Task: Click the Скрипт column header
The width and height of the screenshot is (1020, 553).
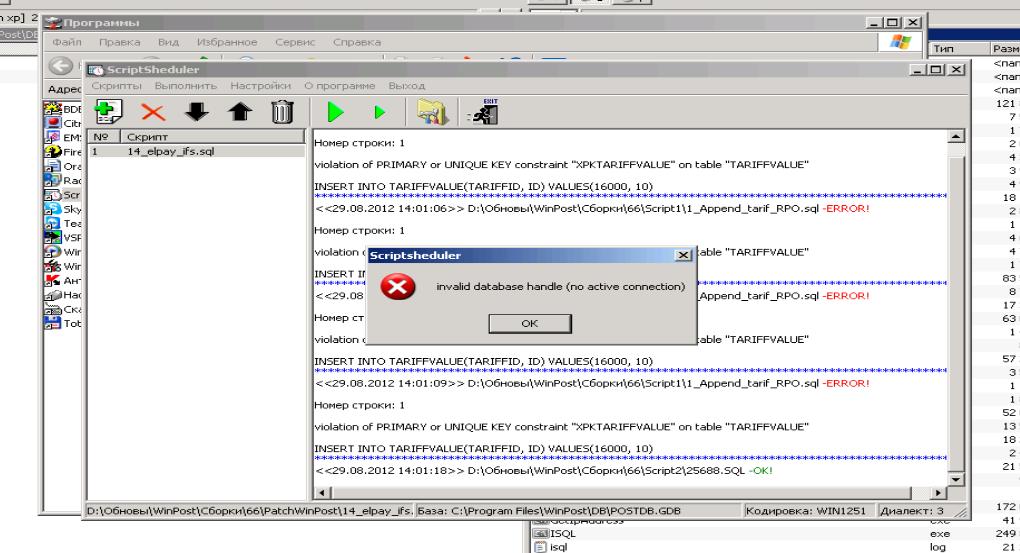Action: pos(213,137)
